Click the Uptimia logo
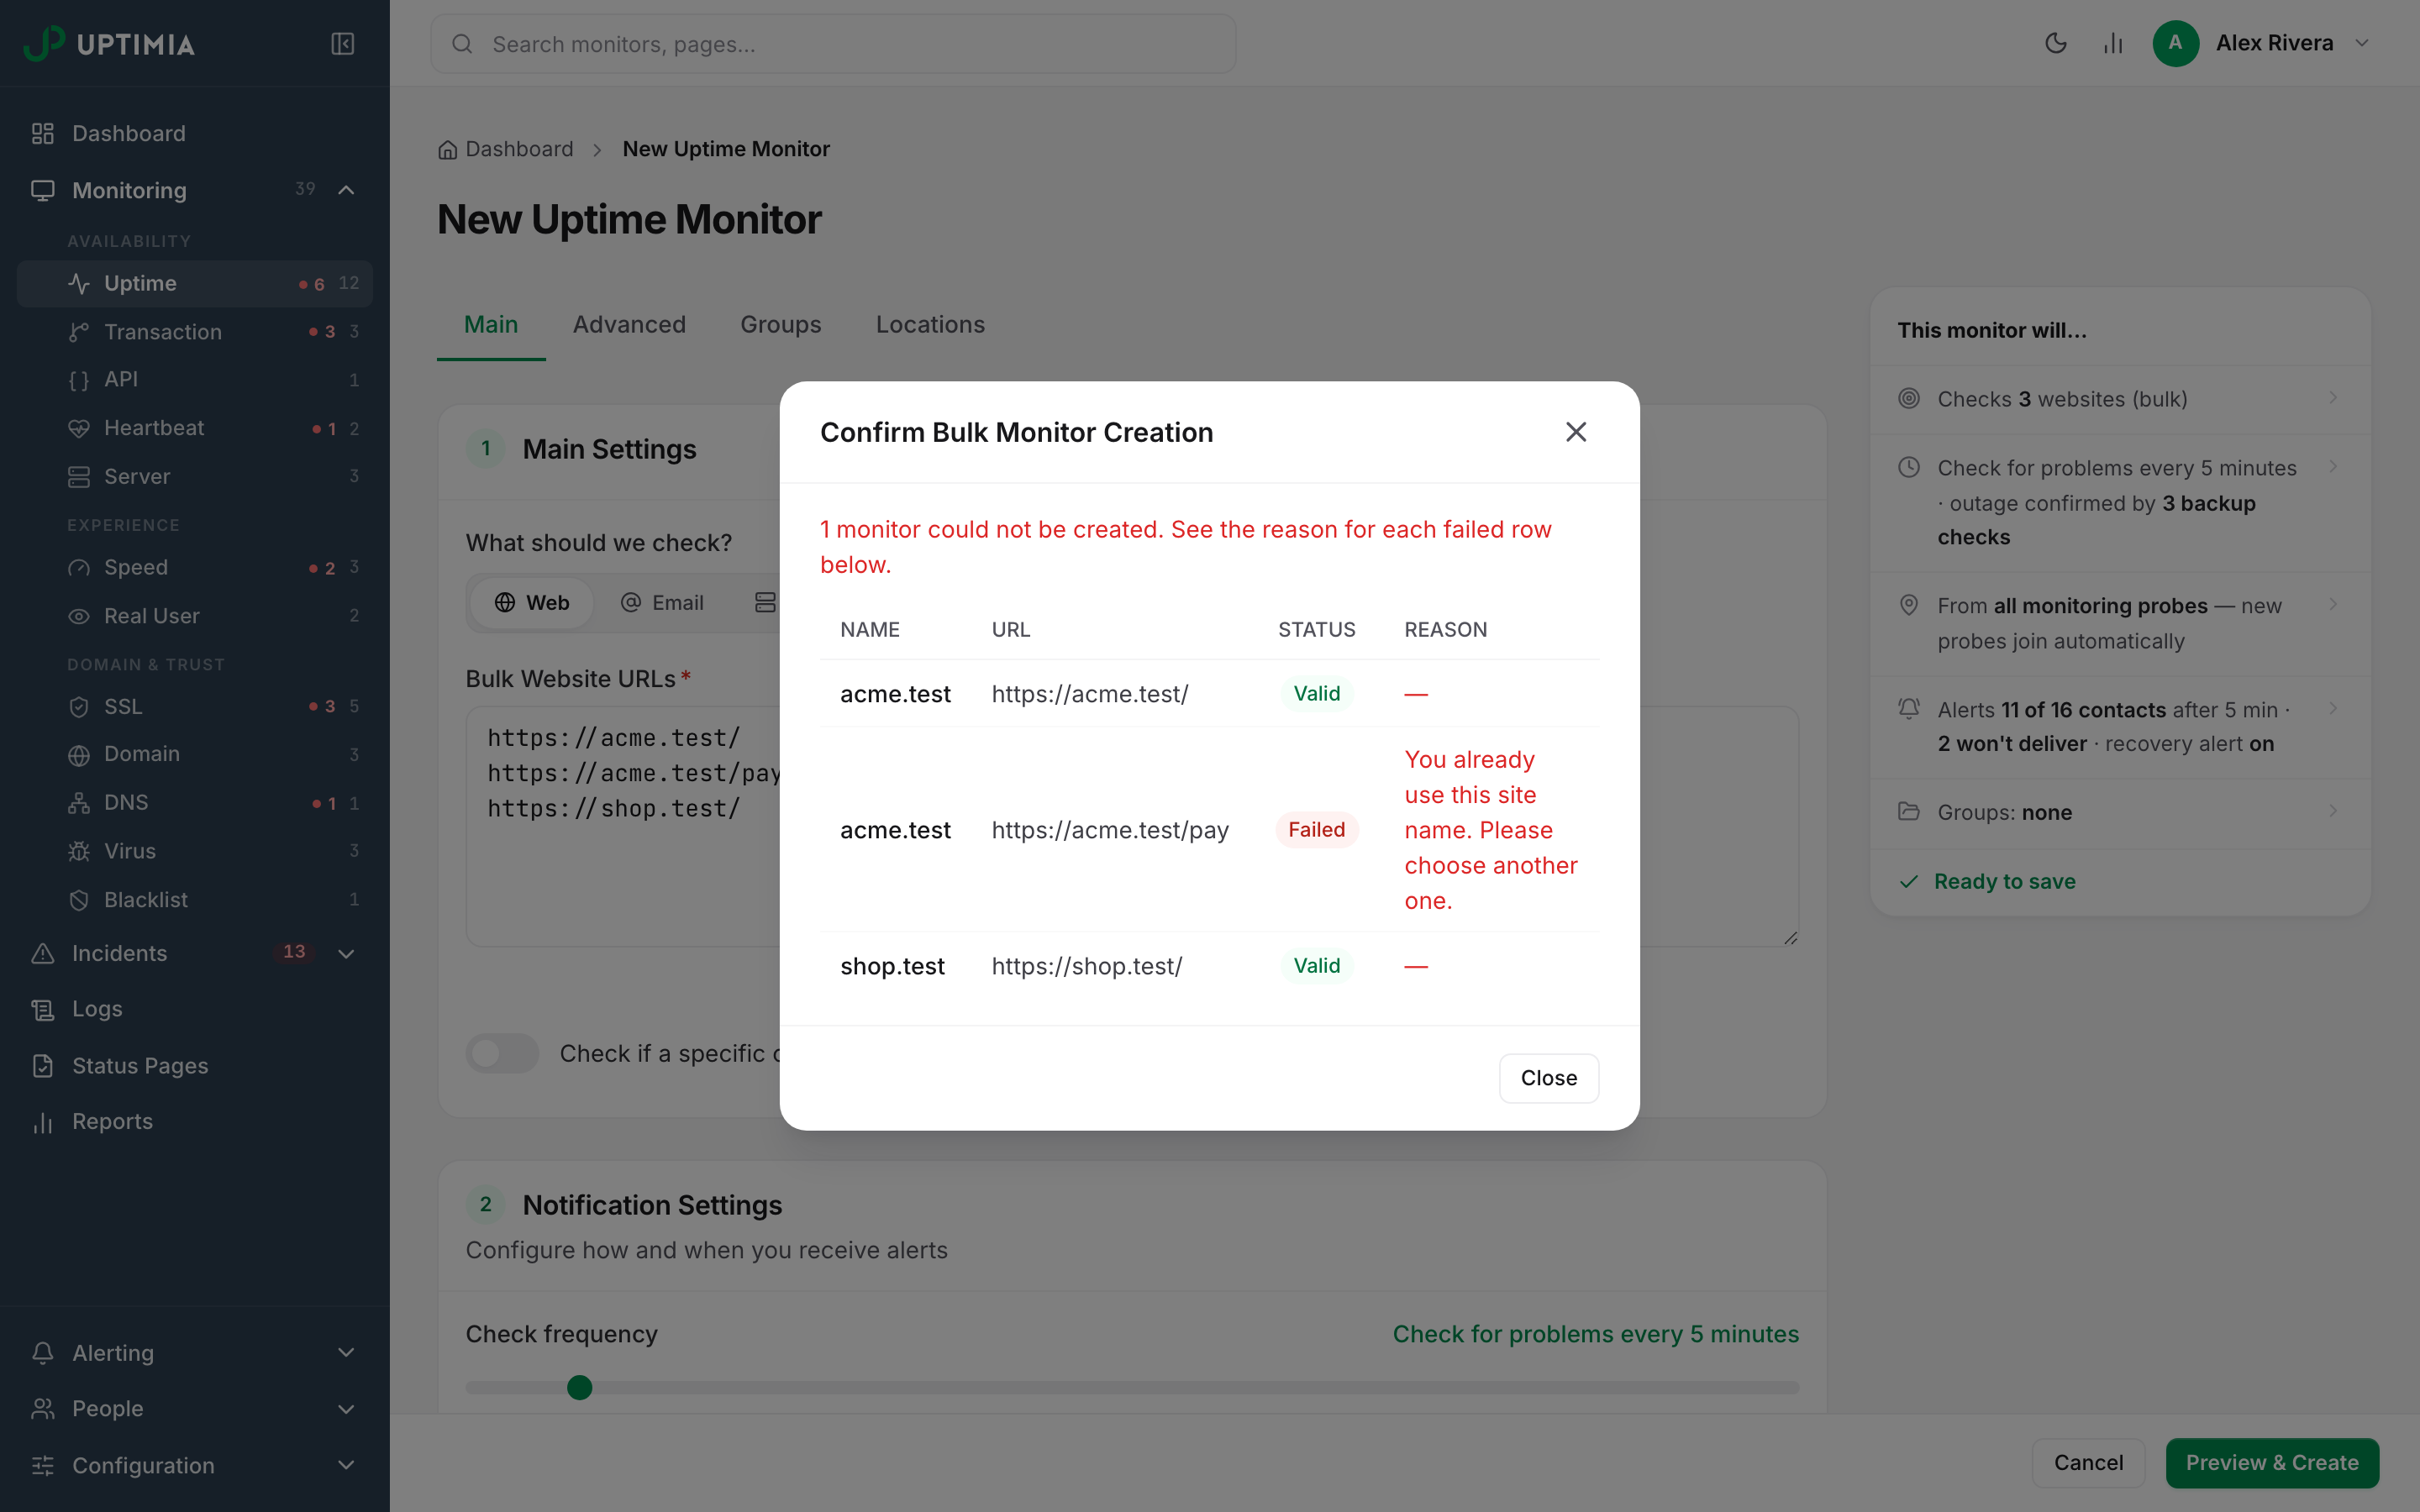The image size is (2420, 1512). tap(109, 44)
